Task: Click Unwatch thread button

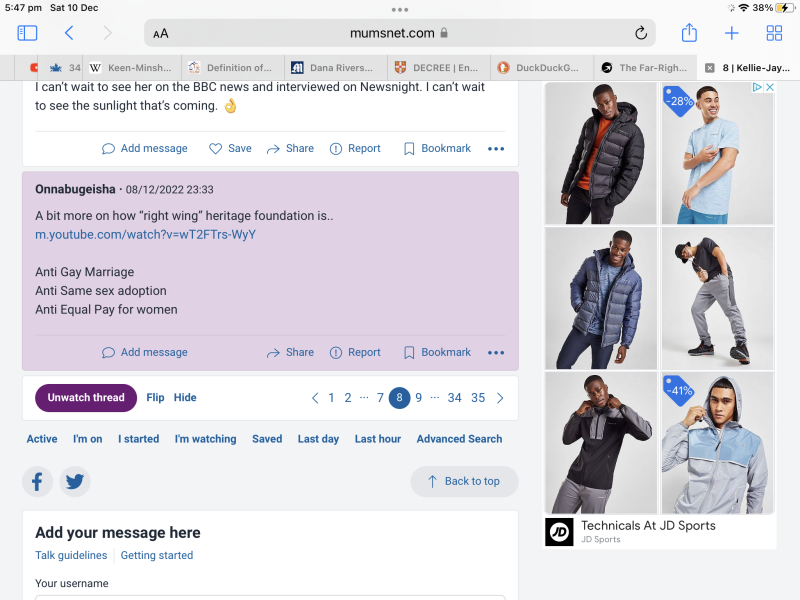Action: 86,398
